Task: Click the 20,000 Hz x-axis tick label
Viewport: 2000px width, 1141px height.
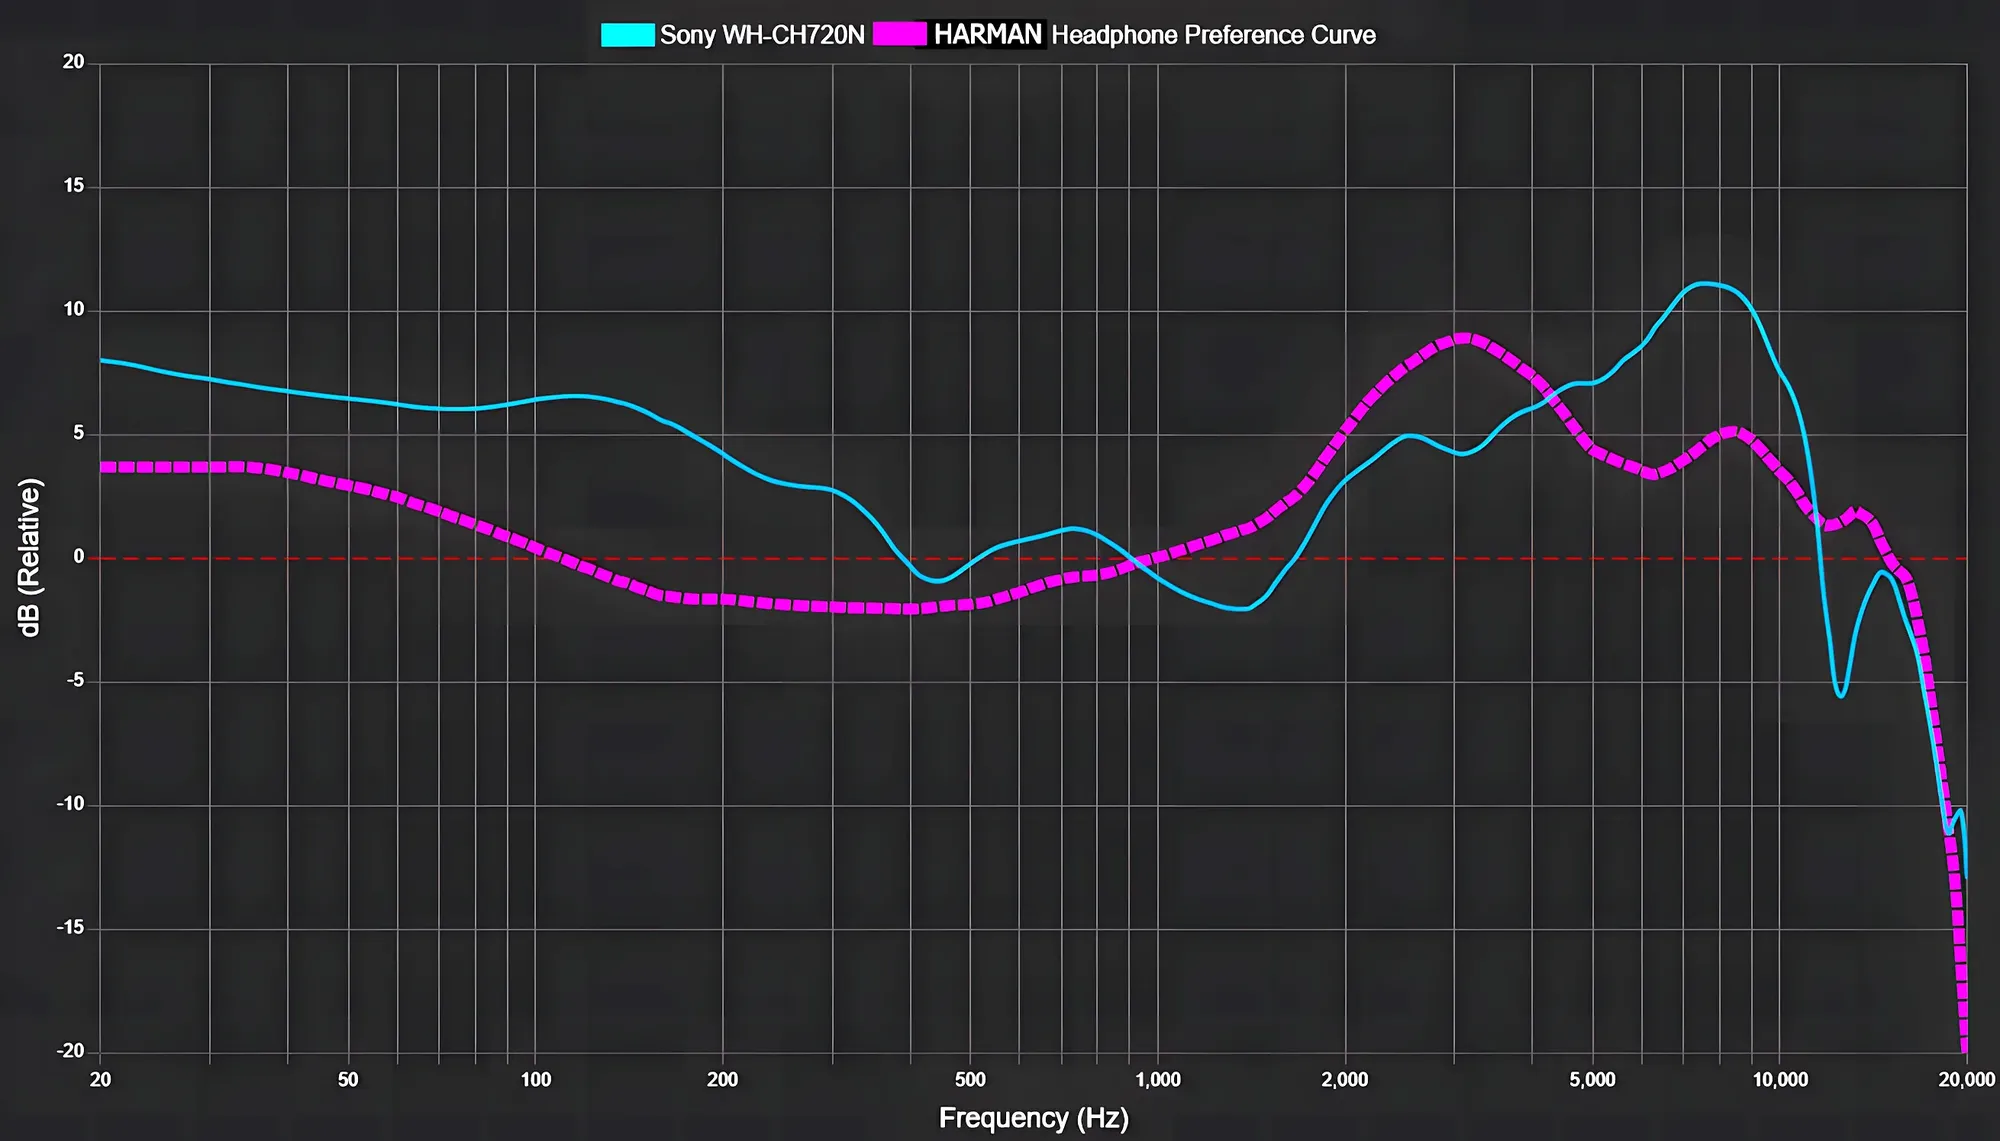Action: click(x=1965, y=1080)
